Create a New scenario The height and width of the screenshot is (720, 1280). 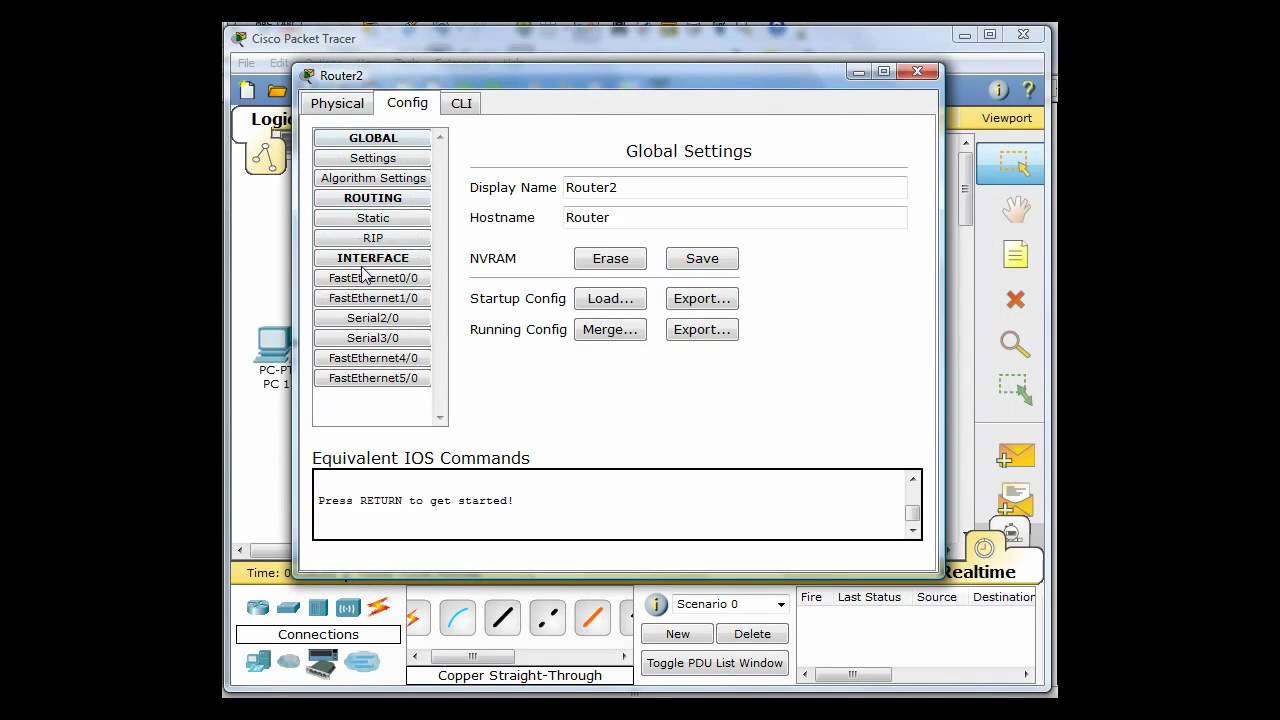click(677, 634)
